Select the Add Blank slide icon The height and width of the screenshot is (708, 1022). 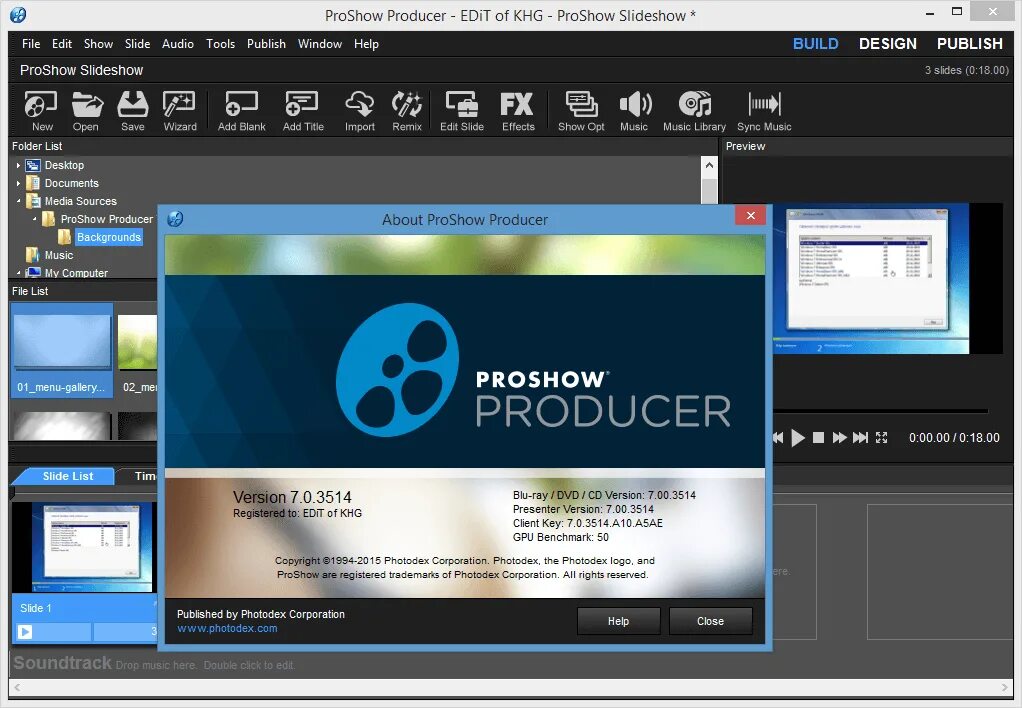240,110
